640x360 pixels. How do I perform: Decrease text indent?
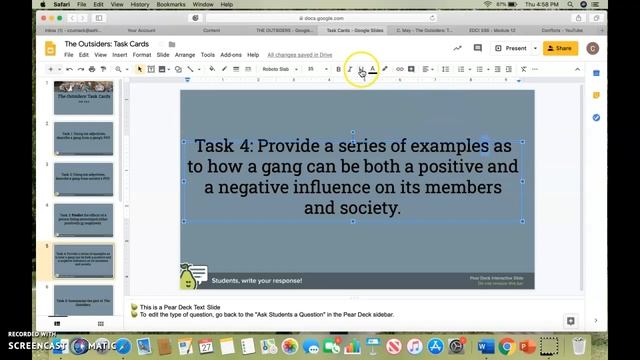click(497, 69)
